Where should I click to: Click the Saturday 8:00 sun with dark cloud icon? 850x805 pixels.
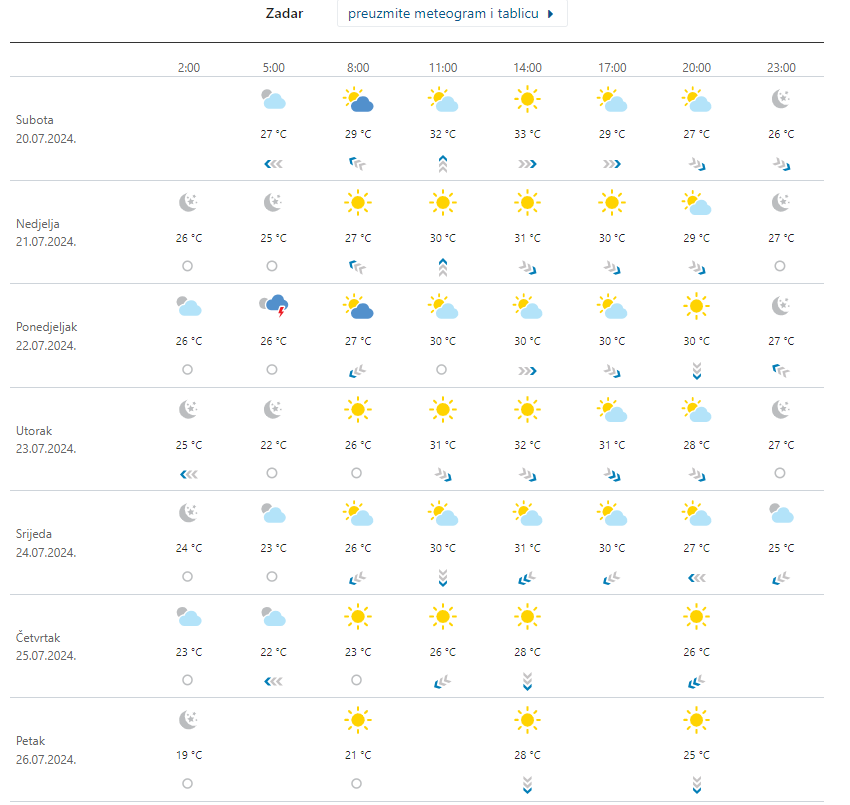(x=358, y=99)
